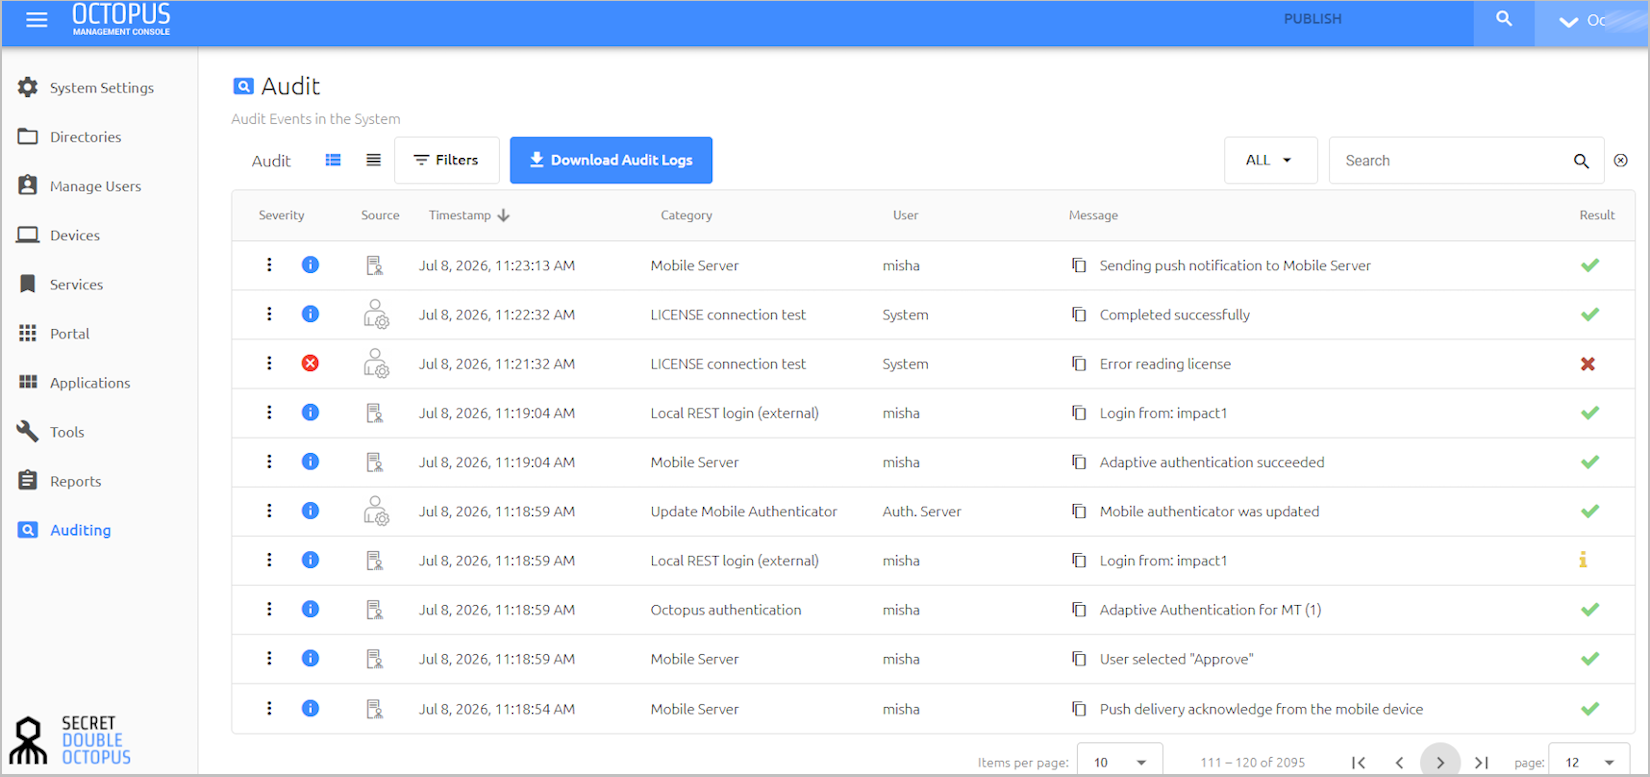Open the items per page dropdown
The image size is (1650, 777).
tap(1119, 762)
